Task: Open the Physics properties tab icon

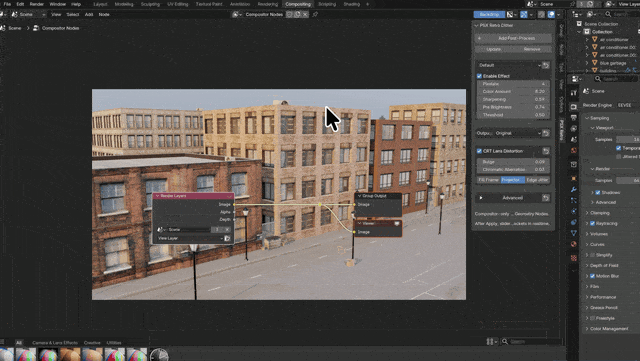Action: [573, 212]
